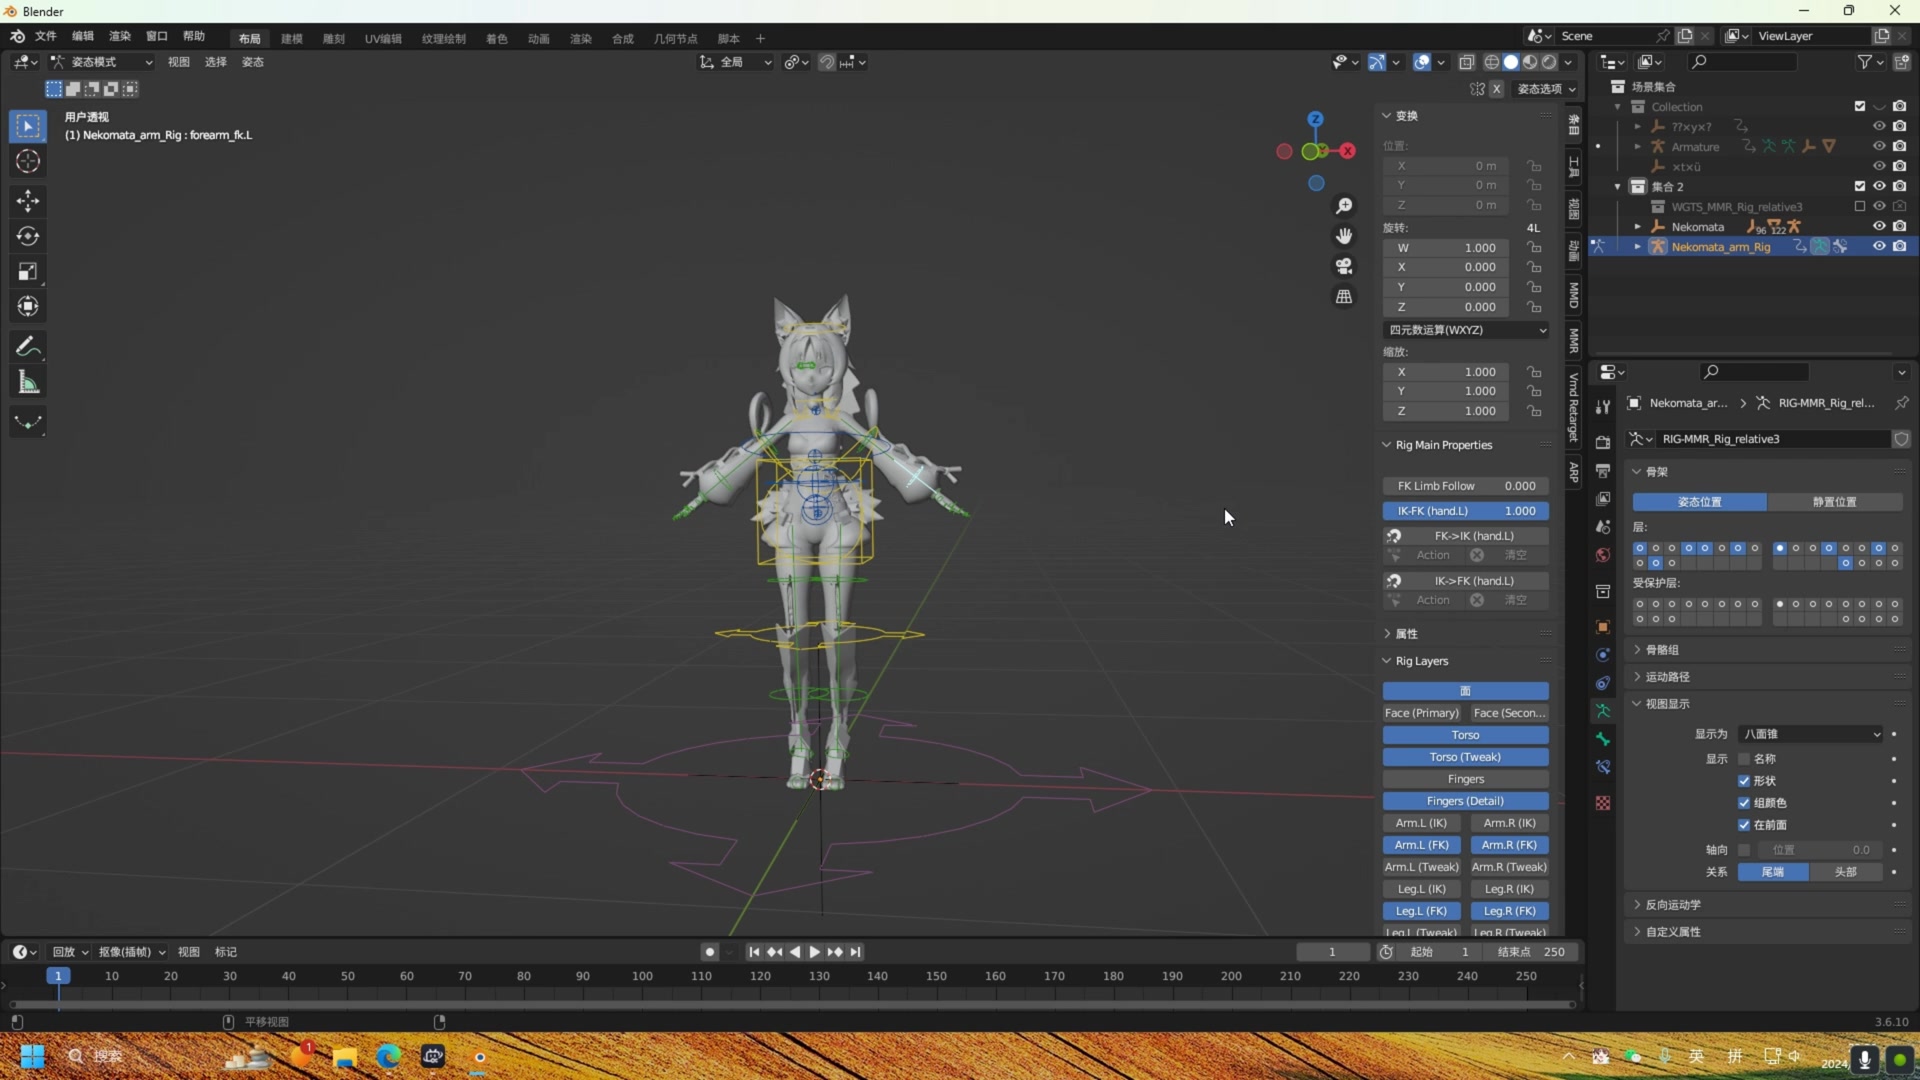1920x1080 pixels.
Task: Toggle camera view in the viewport
Action: pyautogui.click(x=1344, y=266)
